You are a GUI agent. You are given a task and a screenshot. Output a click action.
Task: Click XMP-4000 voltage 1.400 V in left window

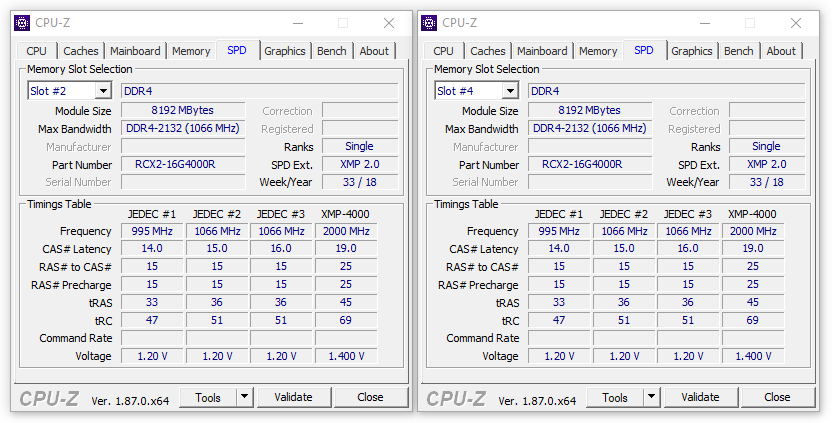pyautogui.click(x=346, y=356)
